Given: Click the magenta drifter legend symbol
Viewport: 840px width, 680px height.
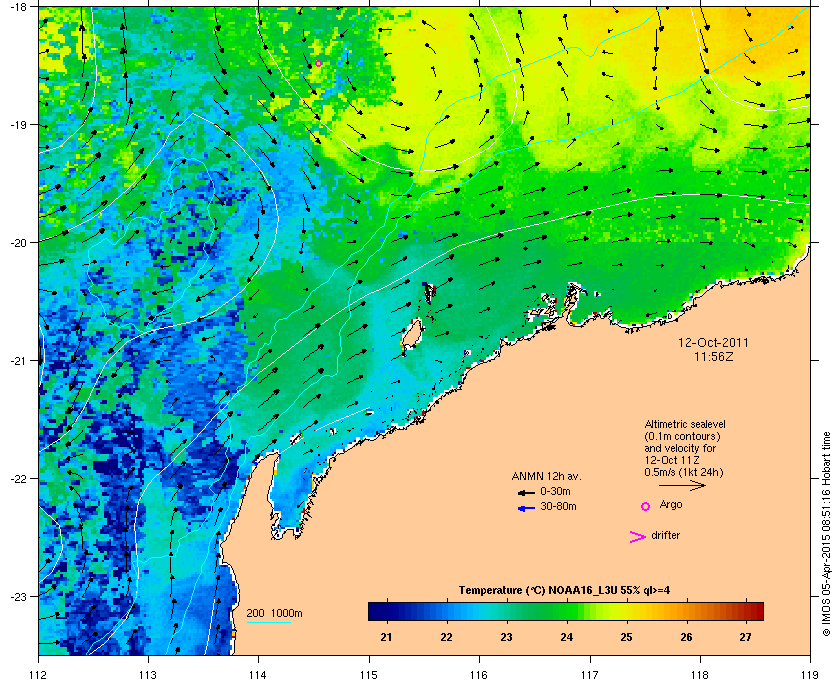Looking at the screenshot, I should (x=637, y=537).
